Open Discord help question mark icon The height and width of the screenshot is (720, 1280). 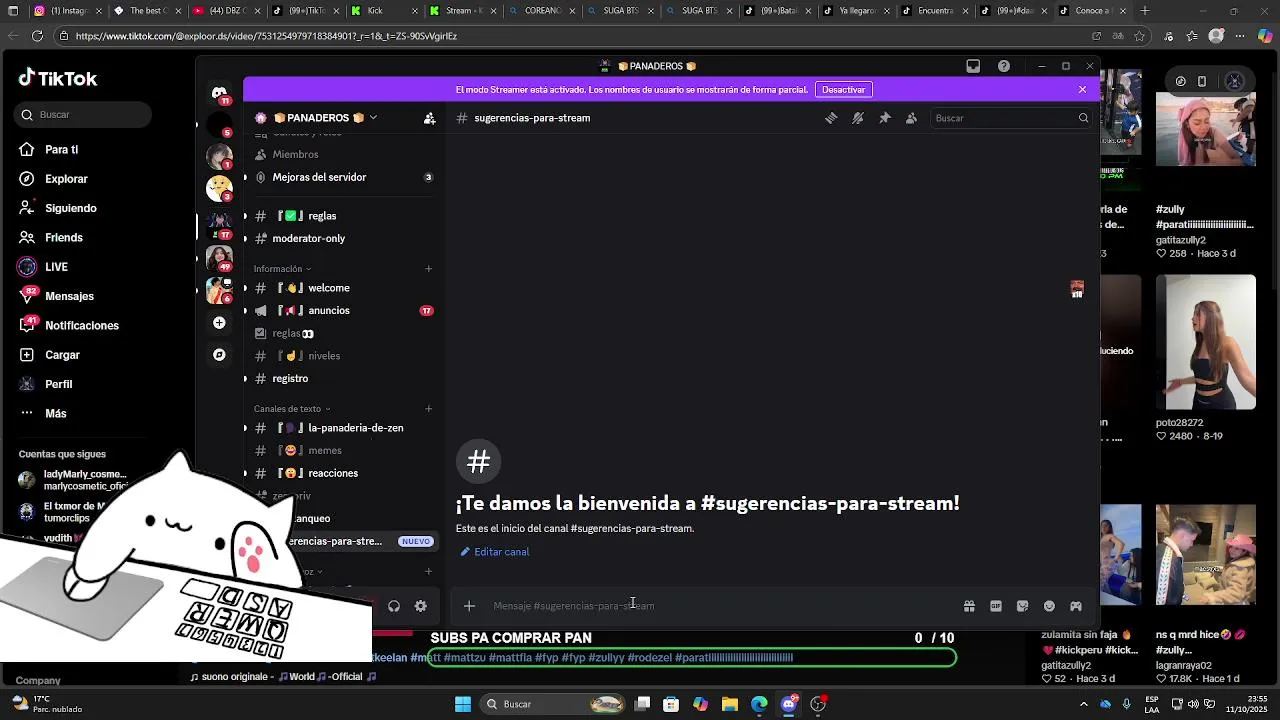[x=1004, y=66]
